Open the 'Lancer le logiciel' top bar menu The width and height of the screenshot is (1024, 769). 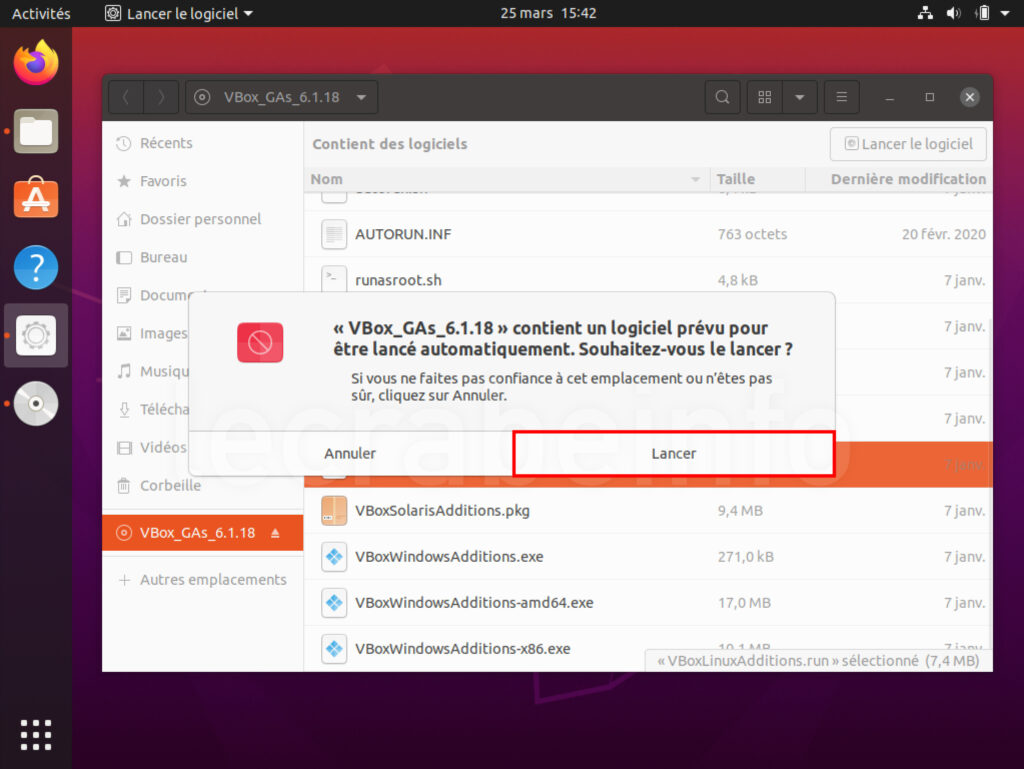tap(179, 13)
